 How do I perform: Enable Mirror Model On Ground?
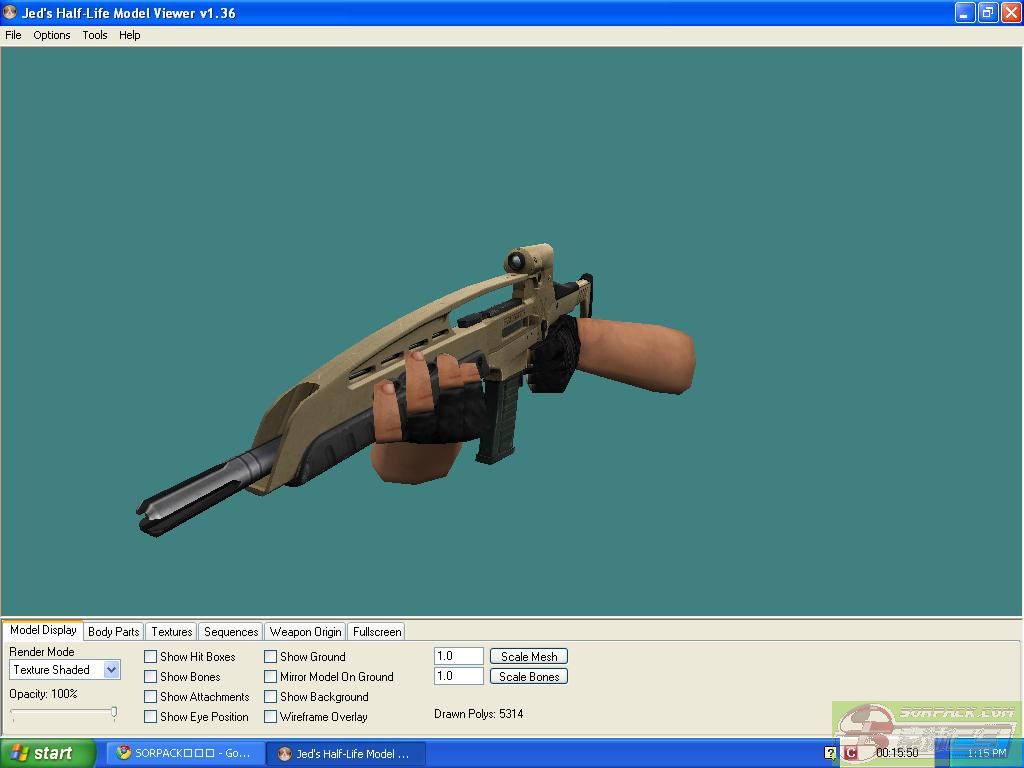point(271,677)
